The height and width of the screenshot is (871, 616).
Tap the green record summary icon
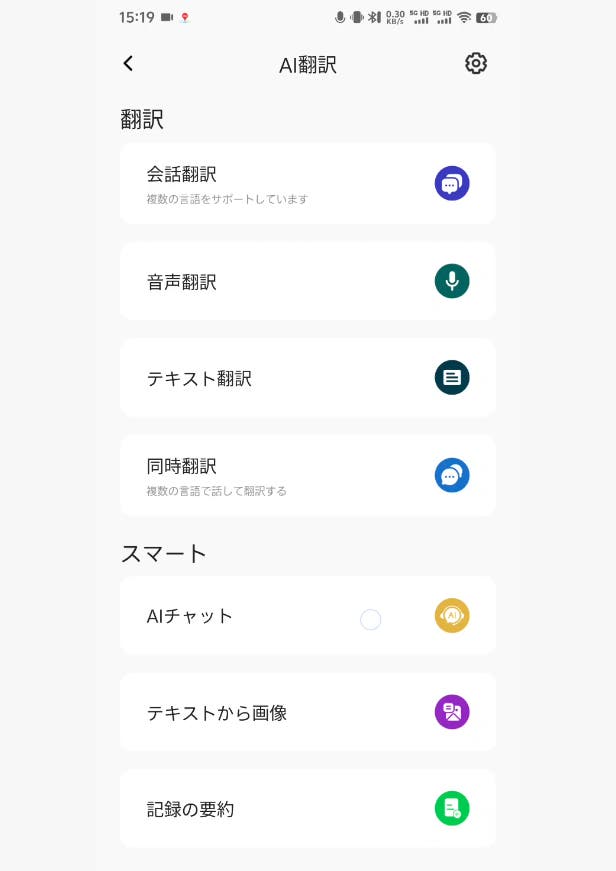click(452, 808)
